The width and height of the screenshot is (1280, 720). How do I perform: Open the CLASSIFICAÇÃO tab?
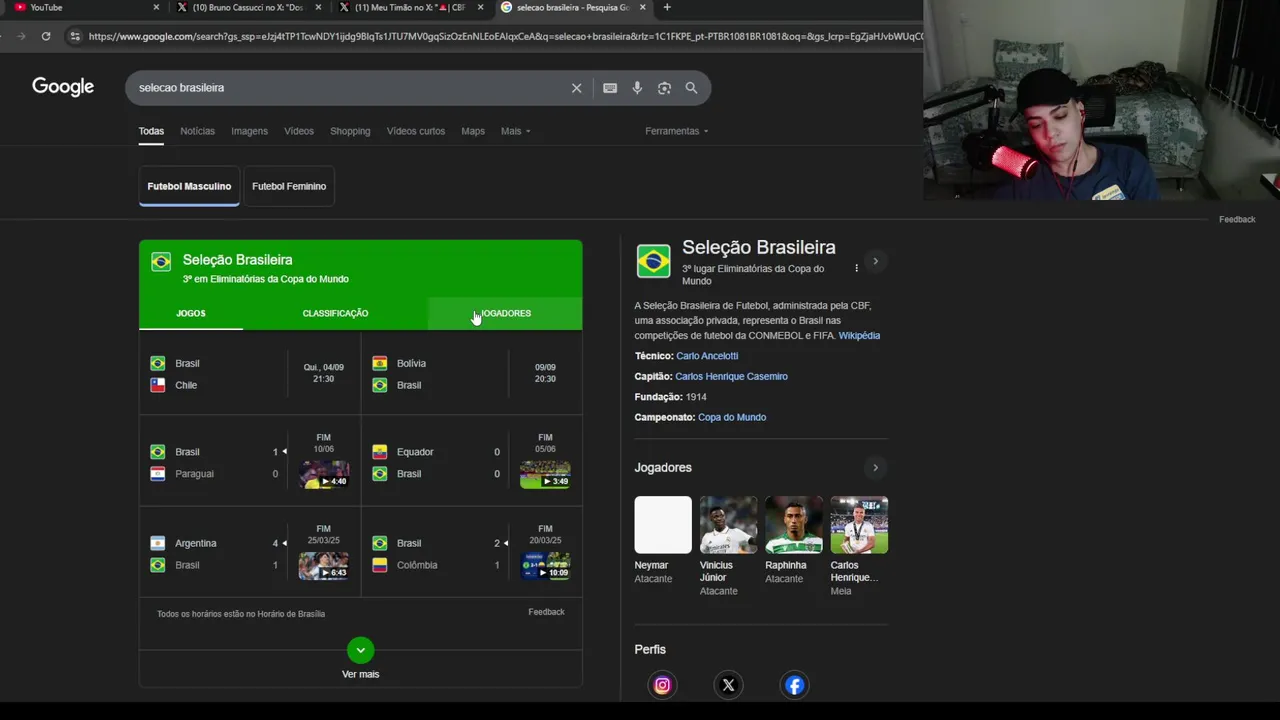[335, 313]
